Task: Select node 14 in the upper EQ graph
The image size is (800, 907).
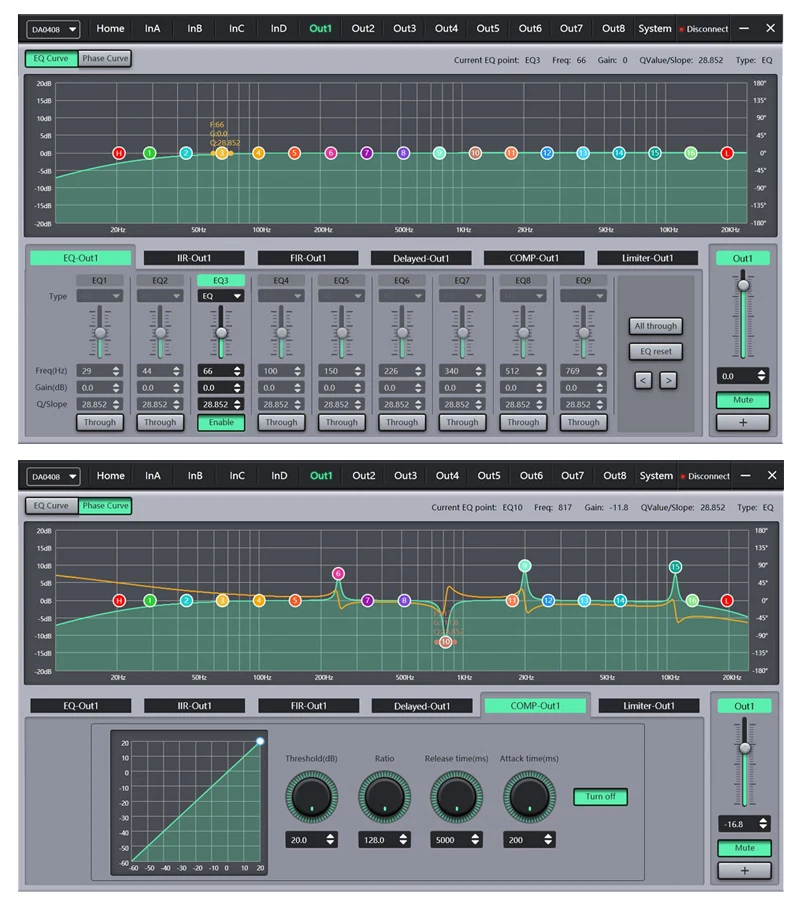Action: coord(619,153)
